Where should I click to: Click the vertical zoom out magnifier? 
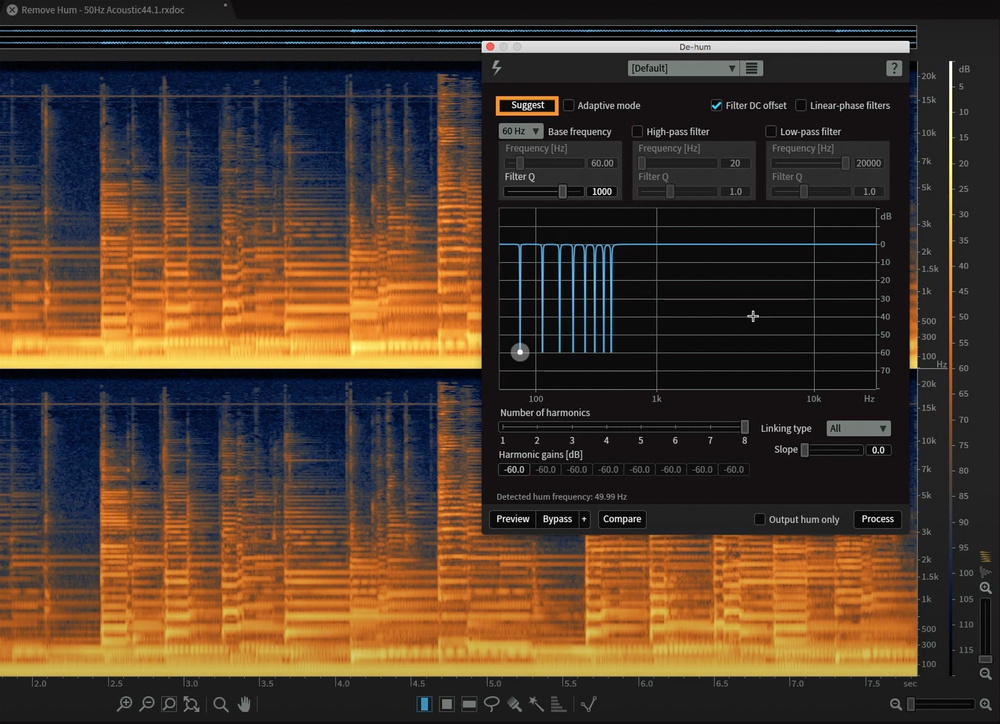coord(985,674)
